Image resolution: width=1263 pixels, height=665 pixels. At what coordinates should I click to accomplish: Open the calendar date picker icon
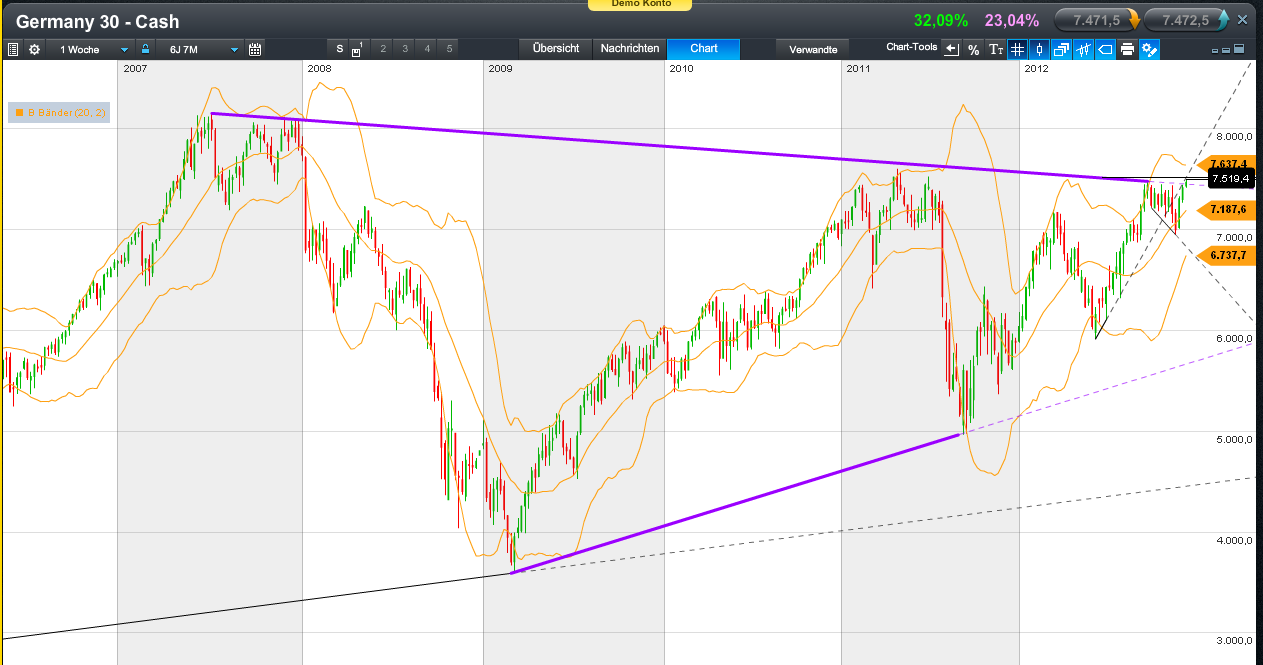[x=255, y=48]
